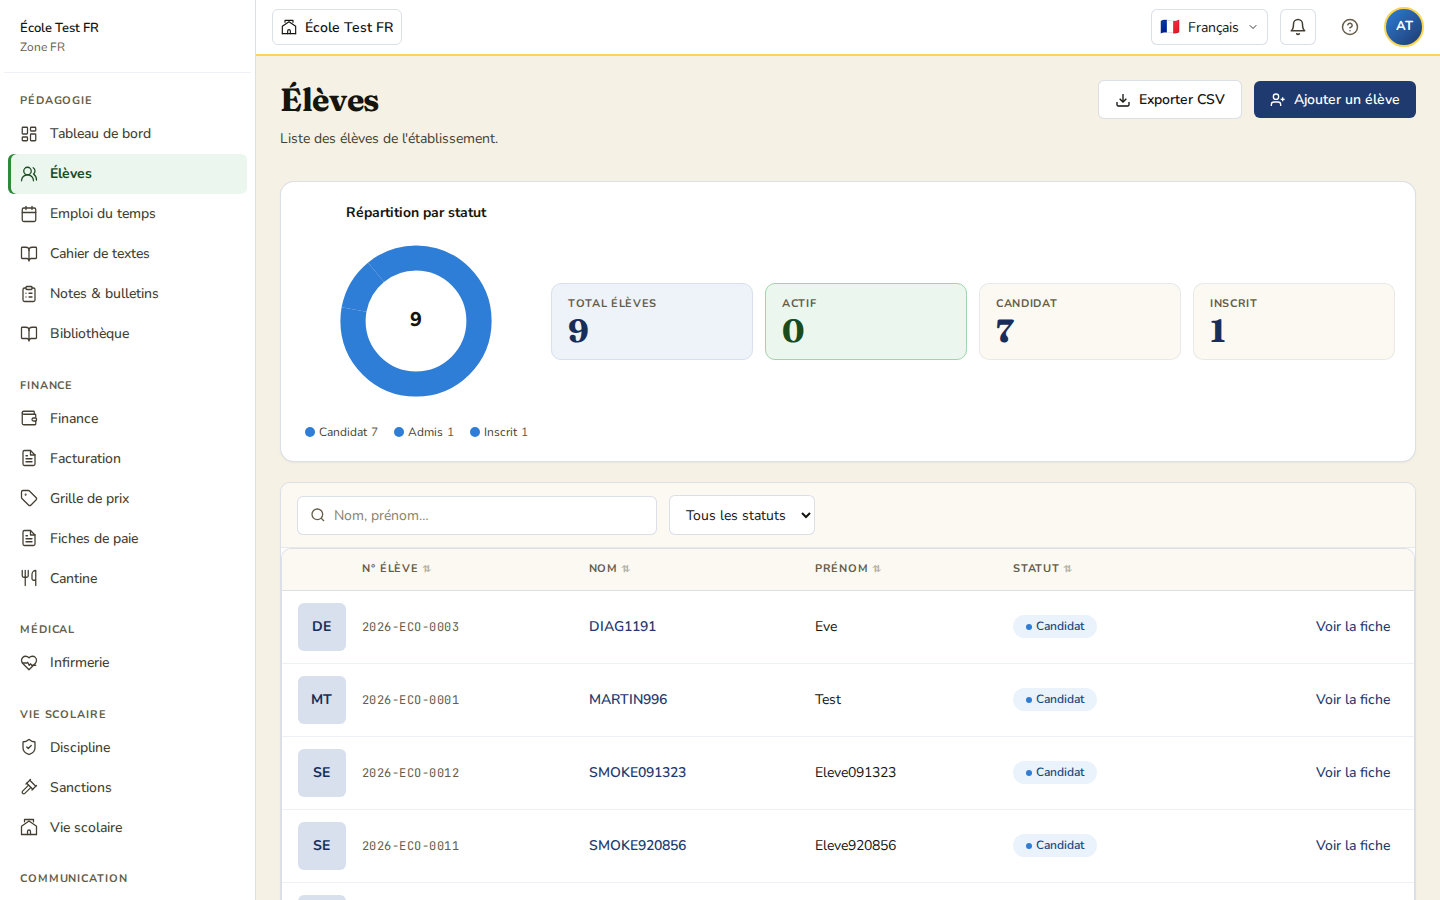Click student number 2026-ECO-0001
1440x900 pixels.
(x=410, y=700)
